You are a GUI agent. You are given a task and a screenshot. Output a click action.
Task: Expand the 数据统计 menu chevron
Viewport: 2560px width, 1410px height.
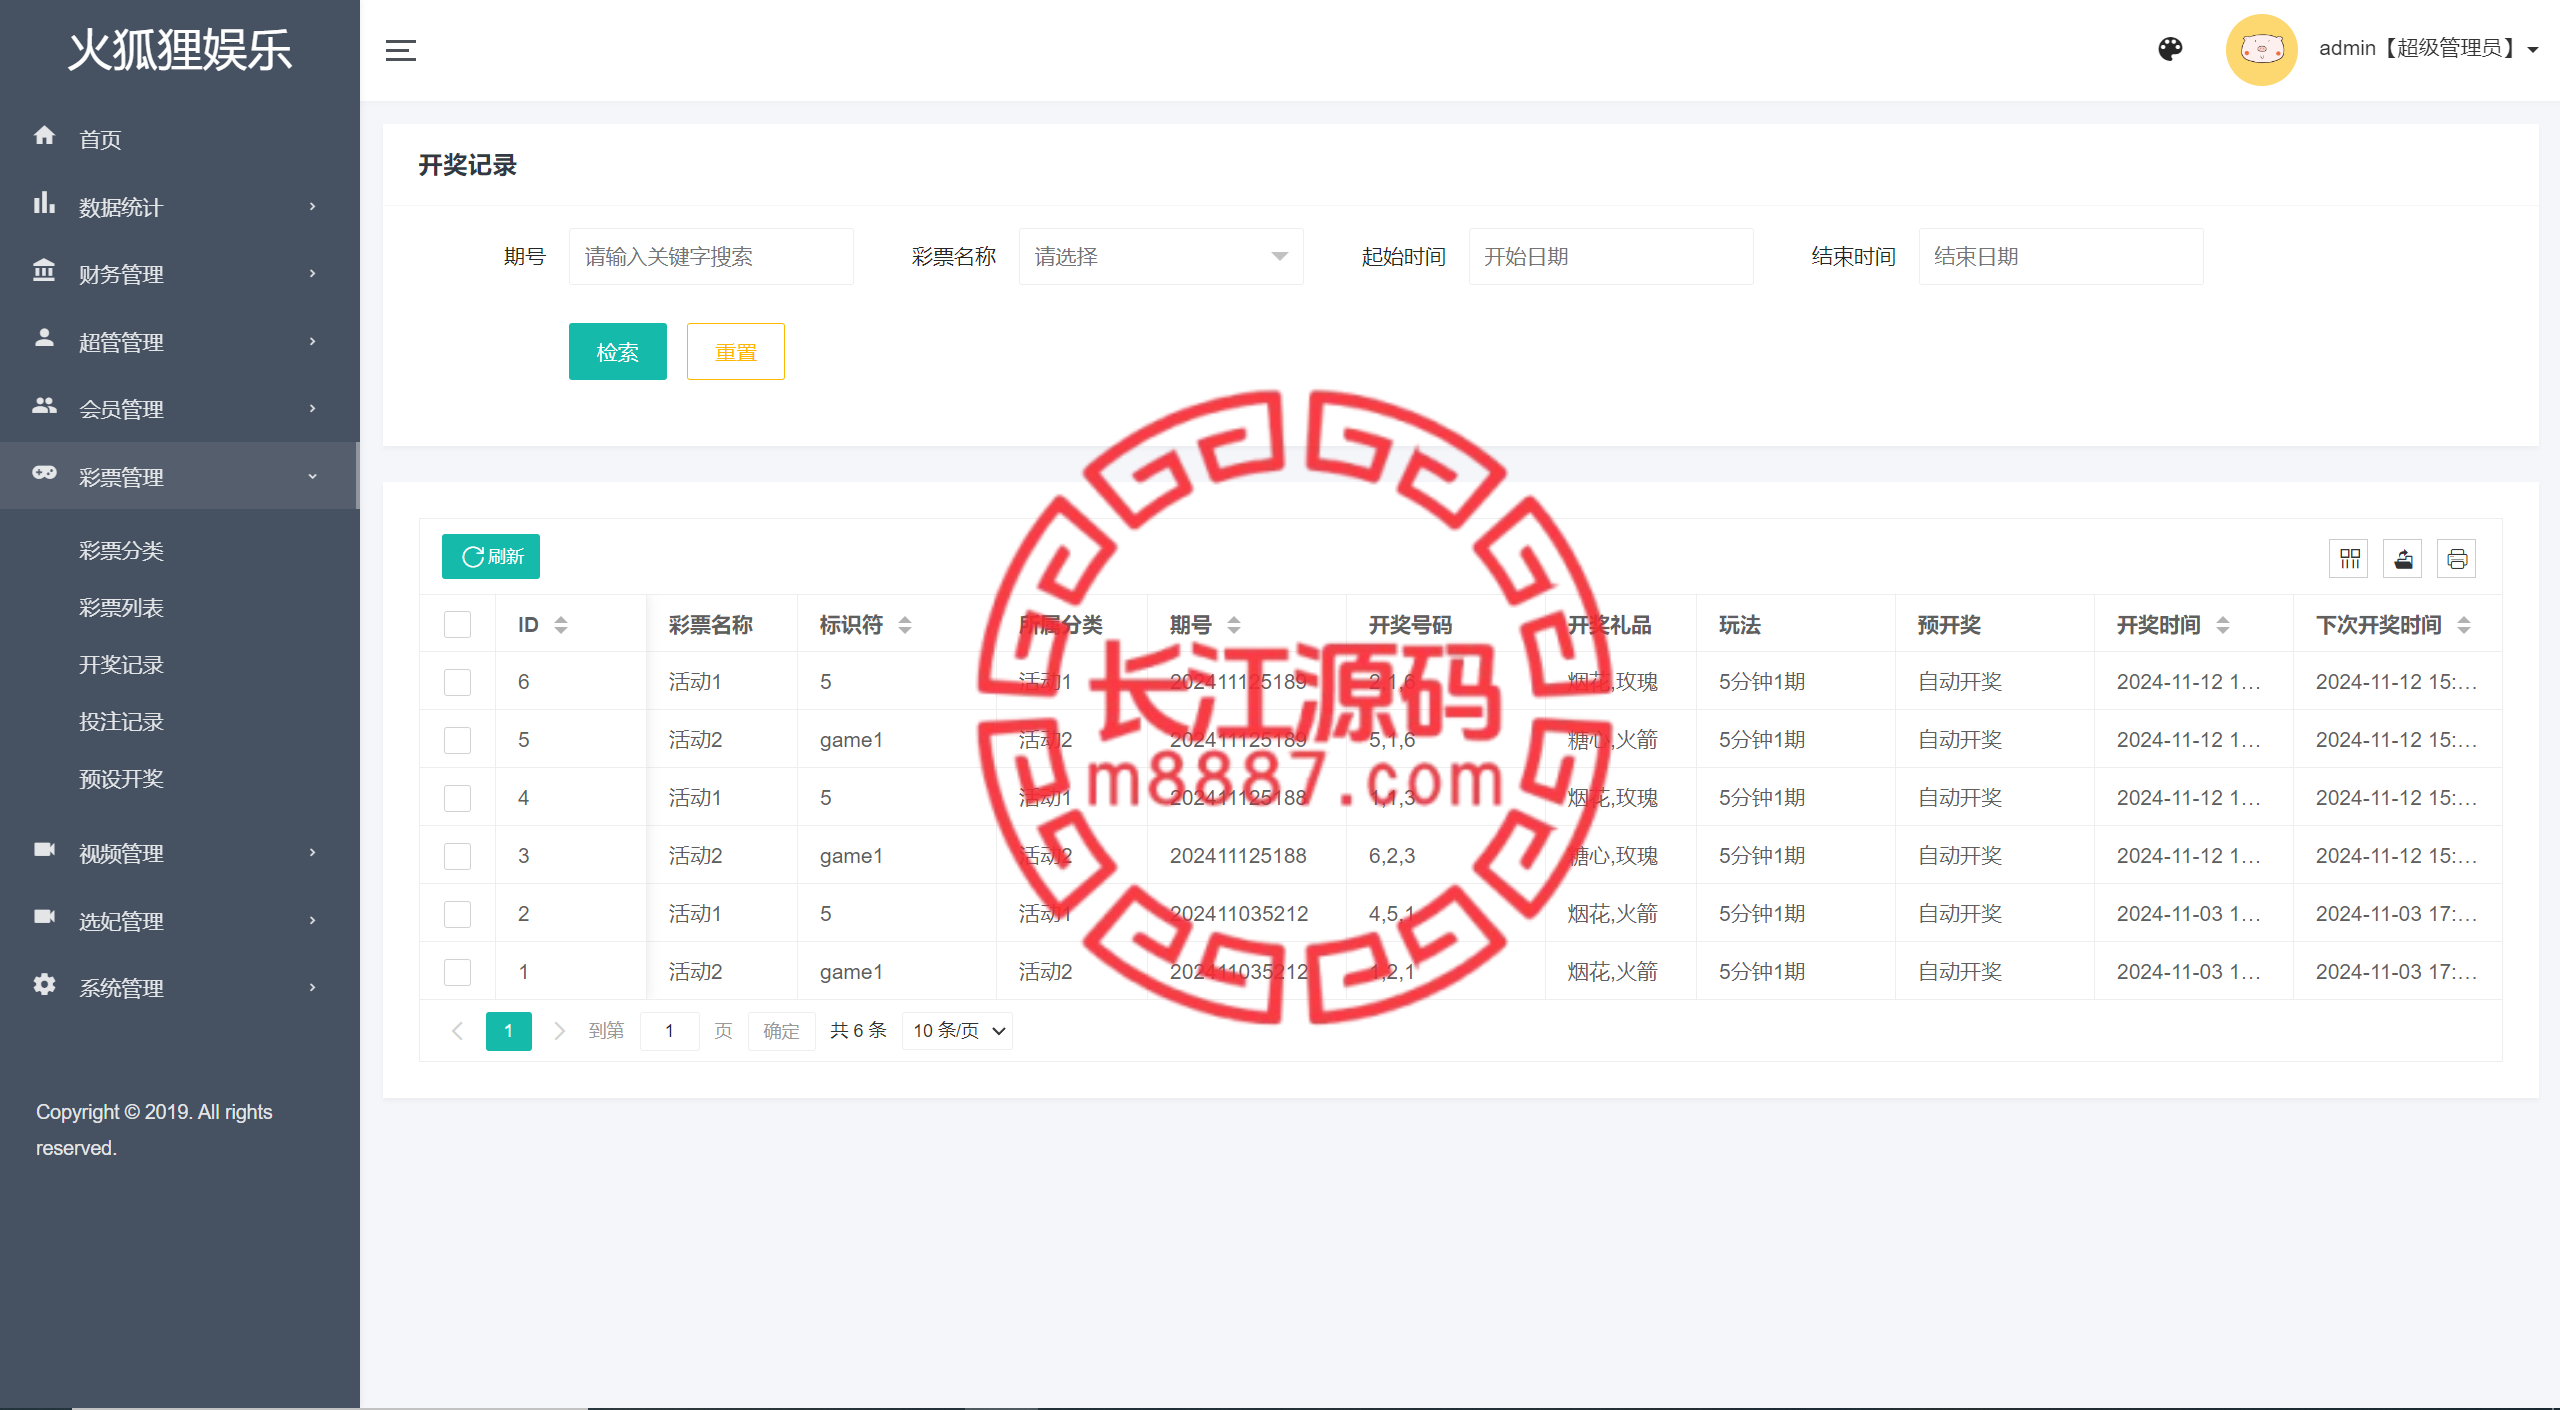[312, 206]
